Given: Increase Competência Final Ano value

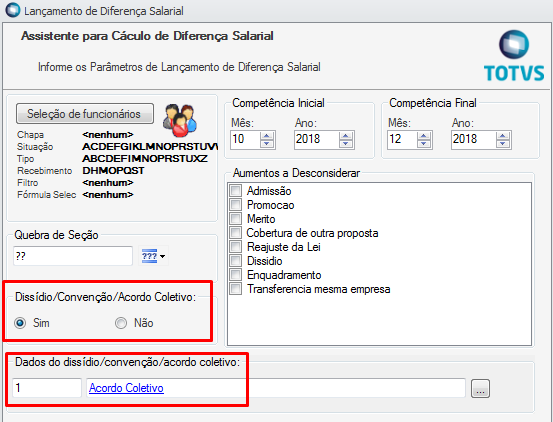Looking at the screenshot, I should [503, 136].
